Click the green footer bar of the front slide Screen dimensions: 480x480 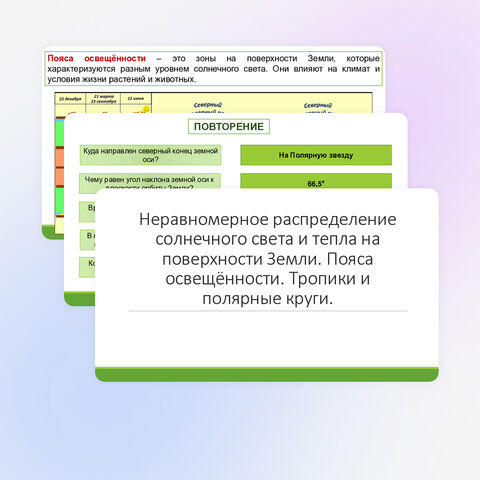[267, 374]
